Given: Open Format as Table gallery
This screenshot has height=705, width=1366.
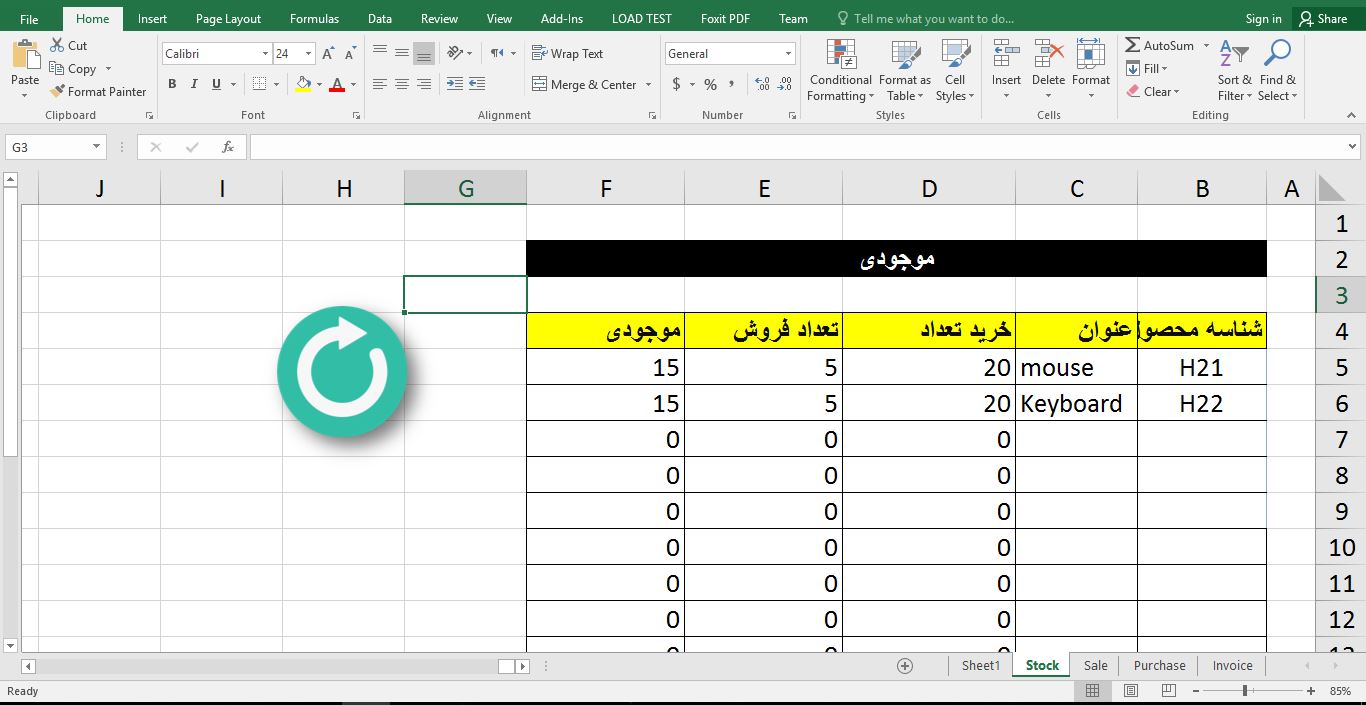Looking at the screenshot, I should (905, 70).
